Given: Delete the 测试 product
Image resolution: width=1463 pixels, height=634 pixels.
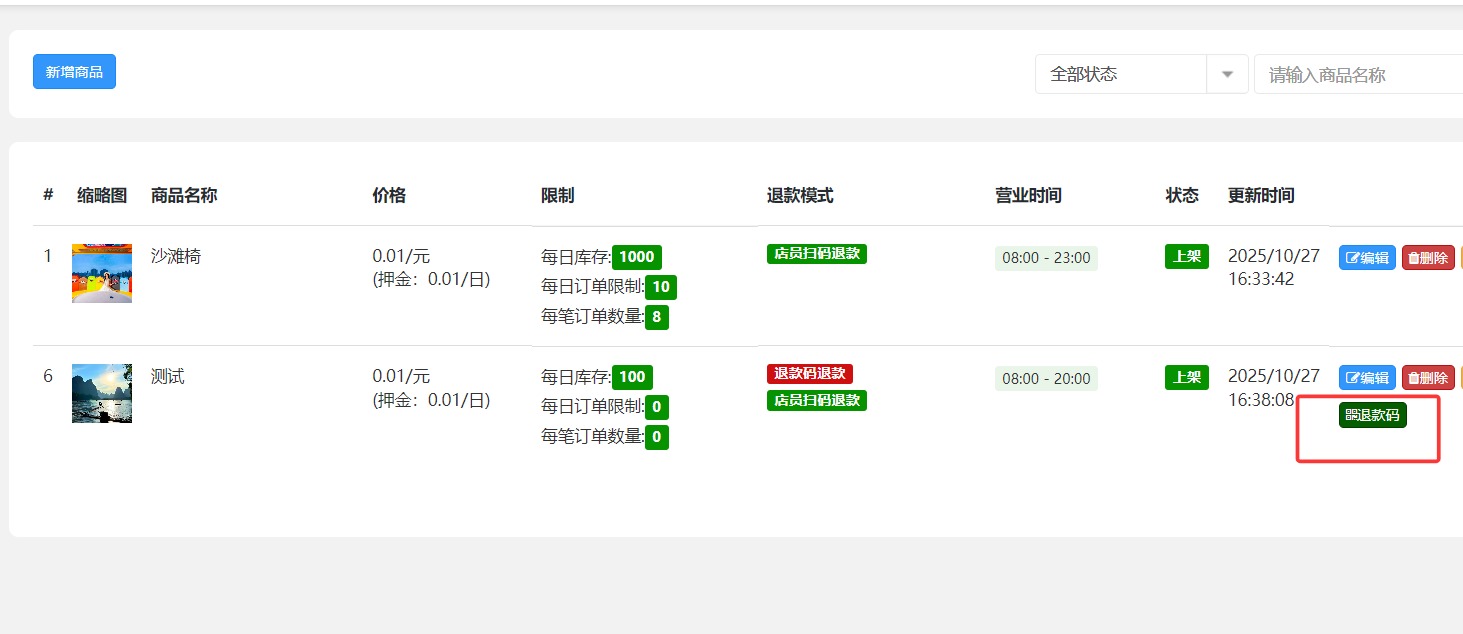Looking at the screenshot, I should (1428, 378).
